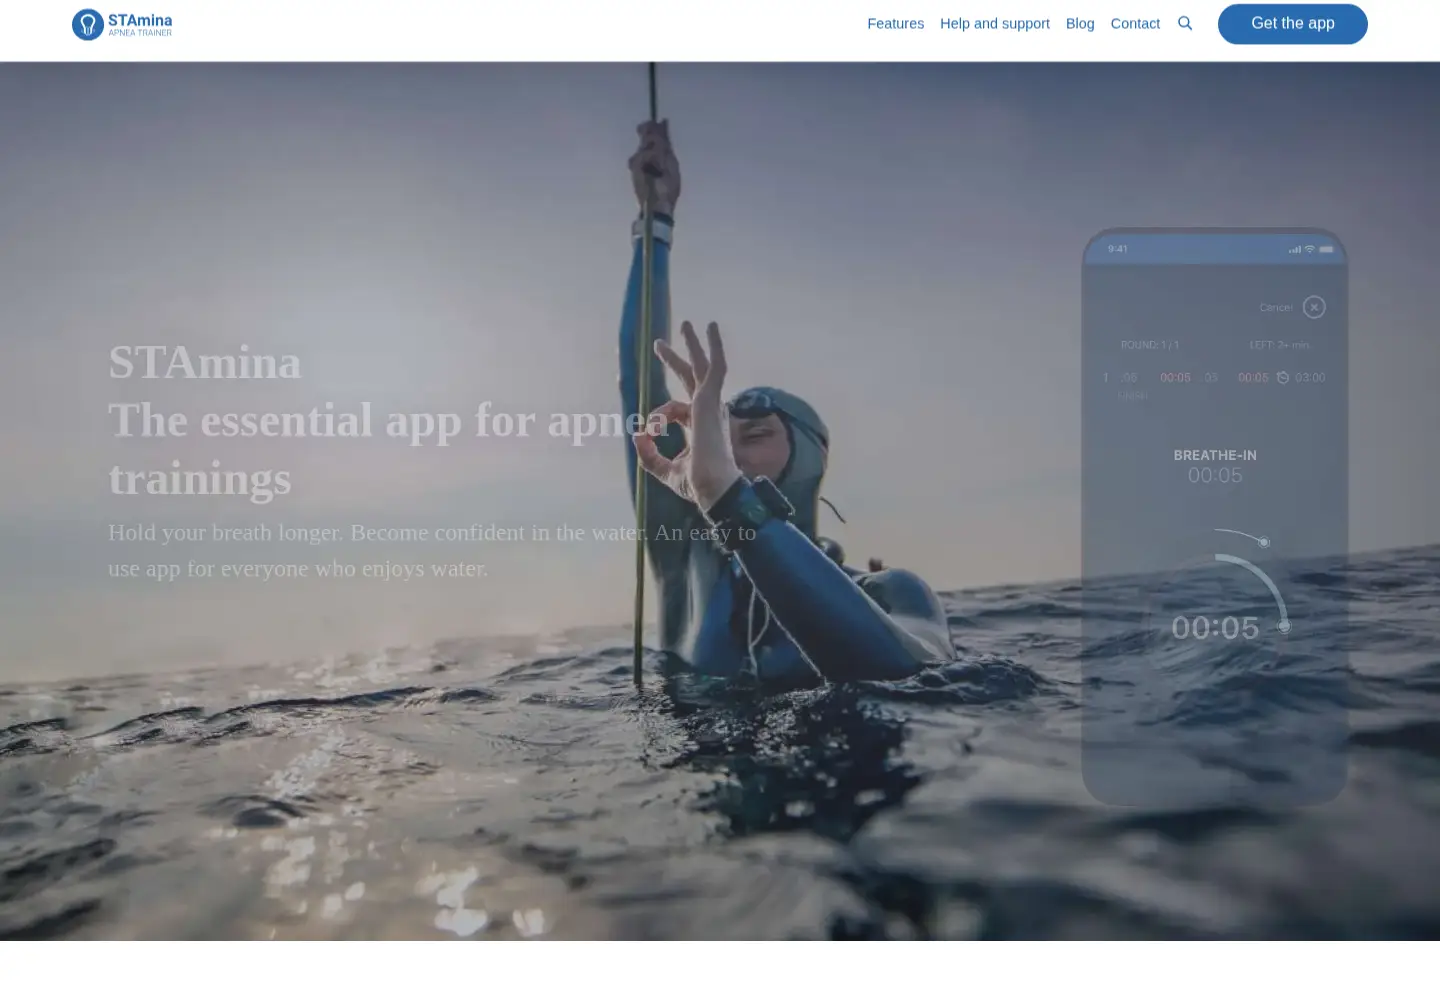
Task: Click the STAmina brand name link
Action: (x=140, y=20)
